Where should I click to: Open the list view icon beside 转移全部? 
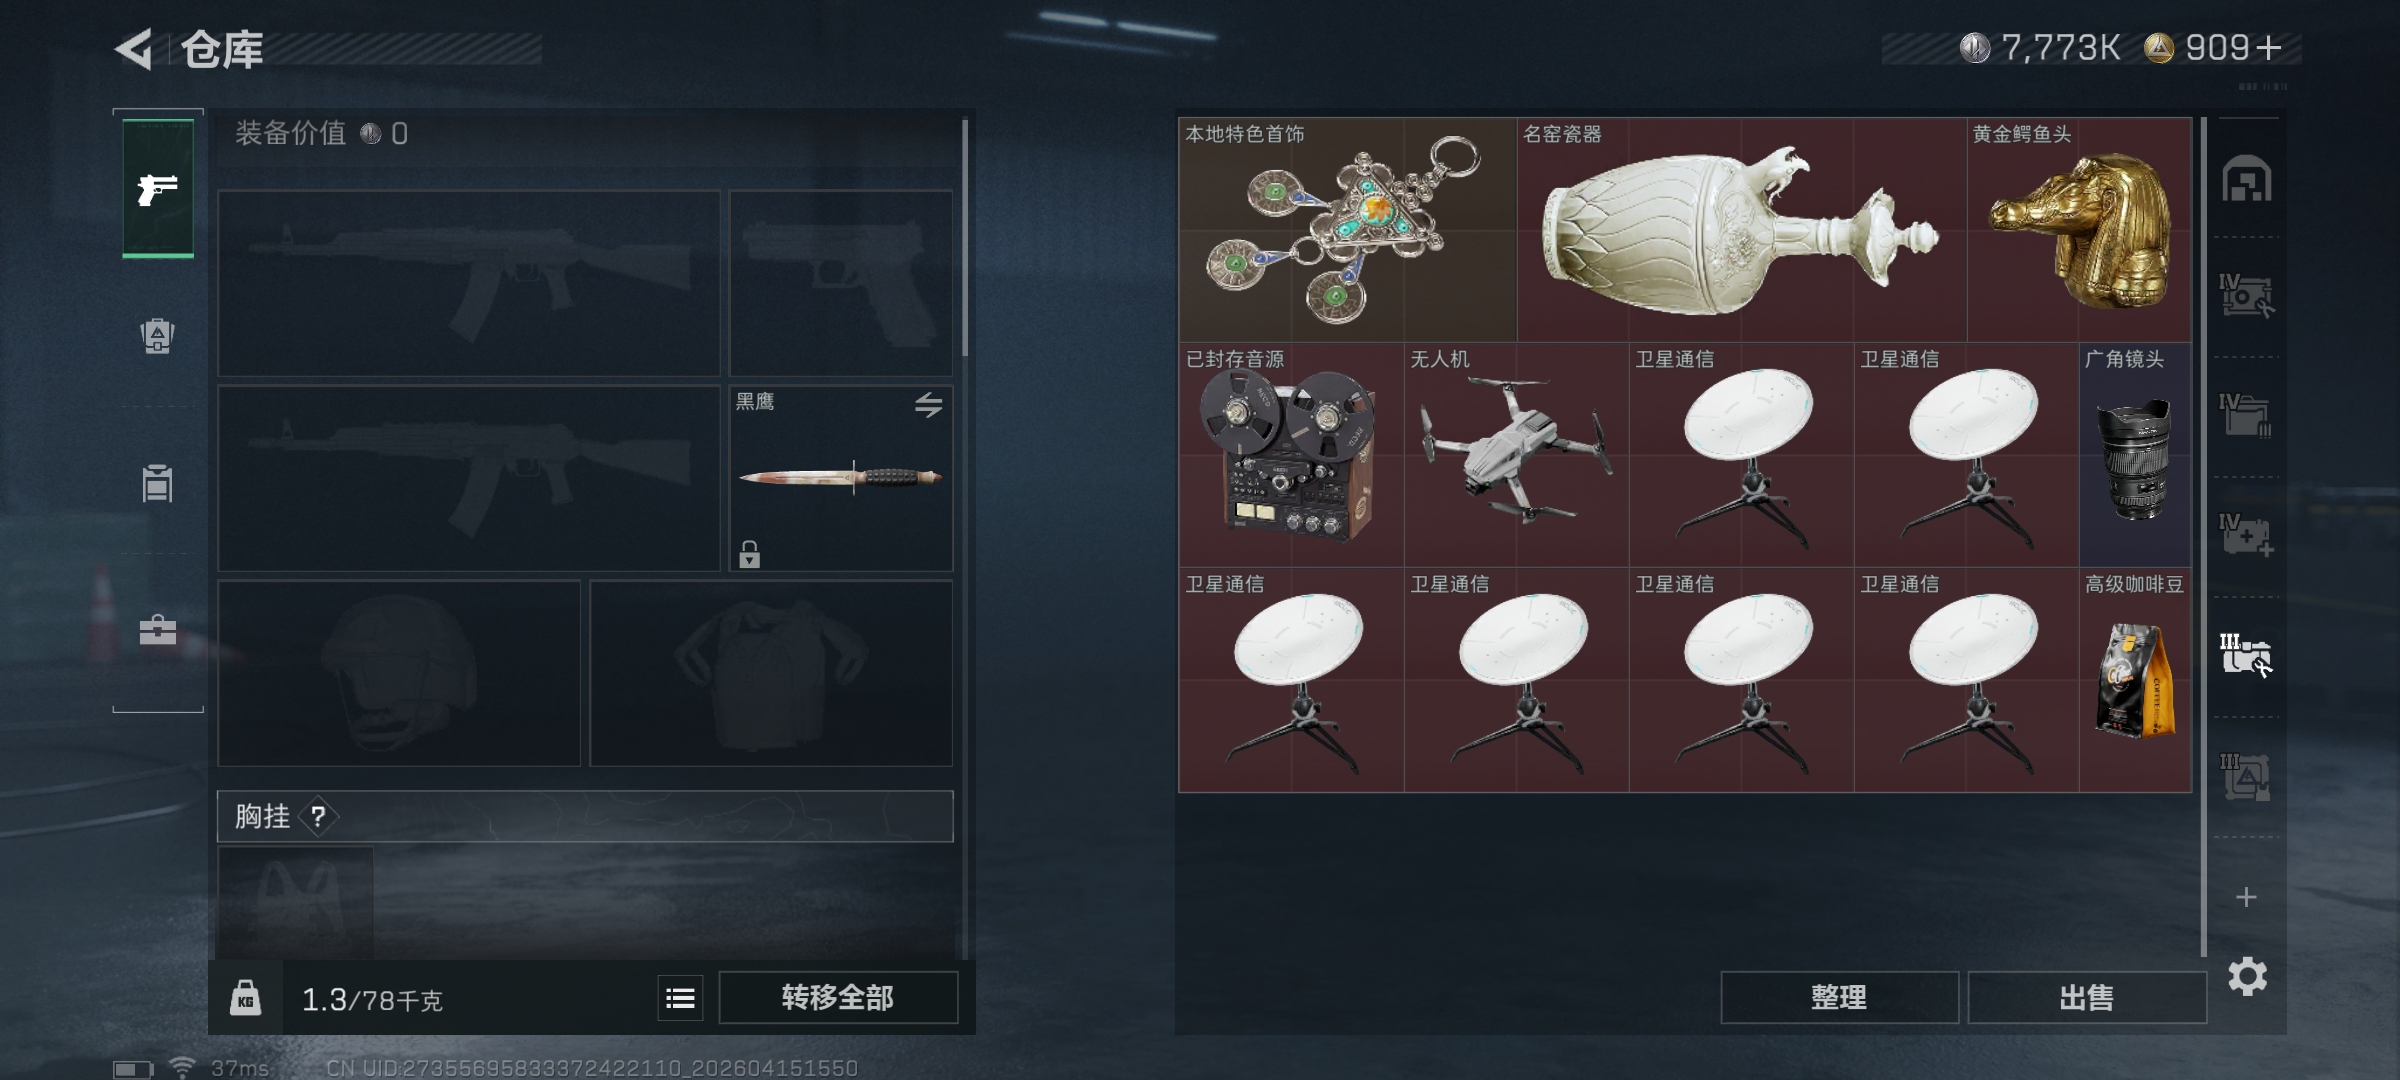pyautogui.click(x=680, y=998)
